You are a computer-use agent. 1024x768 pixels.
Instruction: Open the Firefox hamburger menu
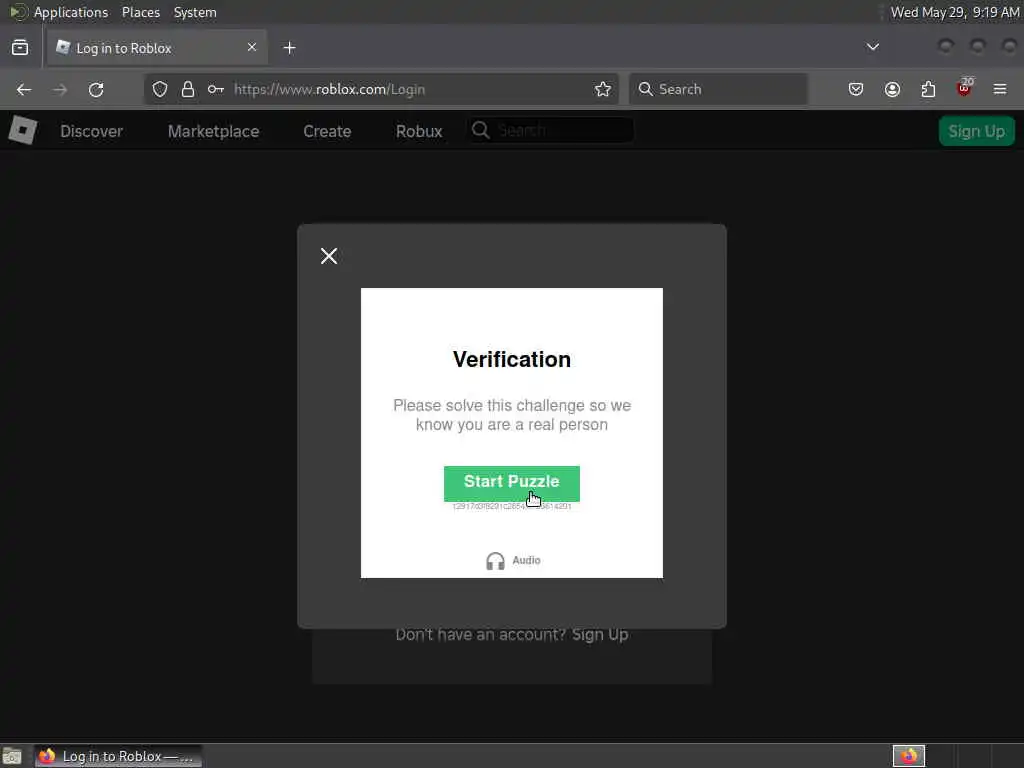click(x=1000, y=89)
